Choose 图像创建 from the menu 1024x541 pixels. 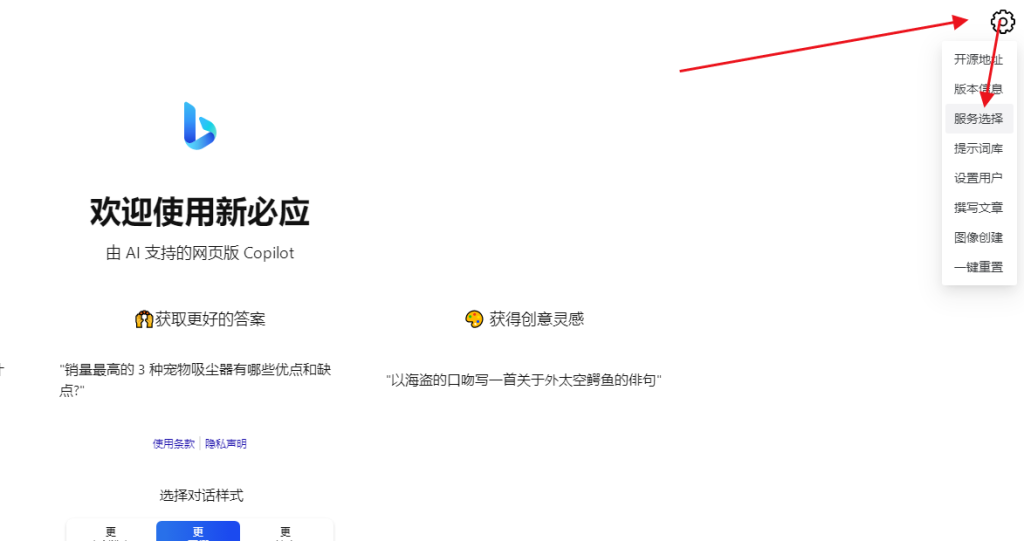(x=979, y=237)
